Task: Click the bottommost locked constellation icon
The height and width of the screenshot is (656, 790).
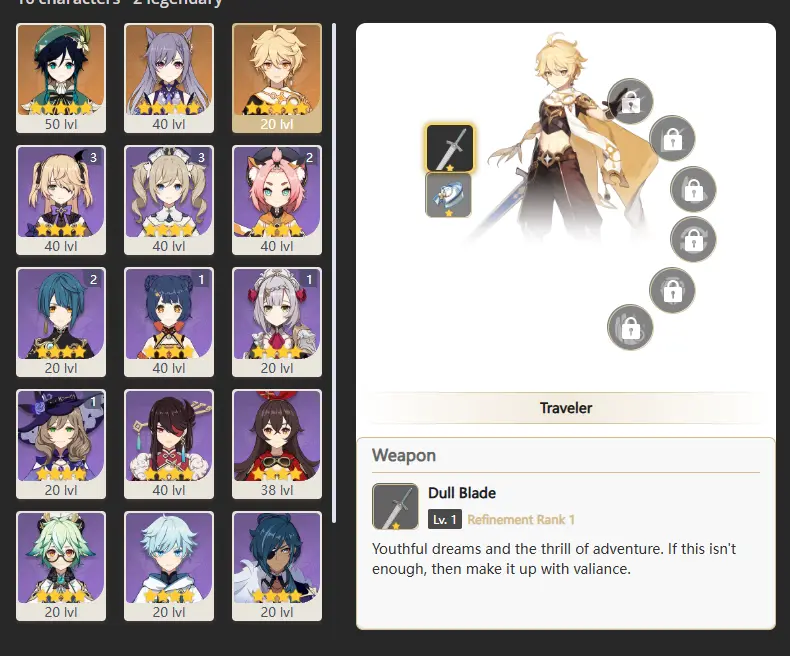Action: click(630, 327)
